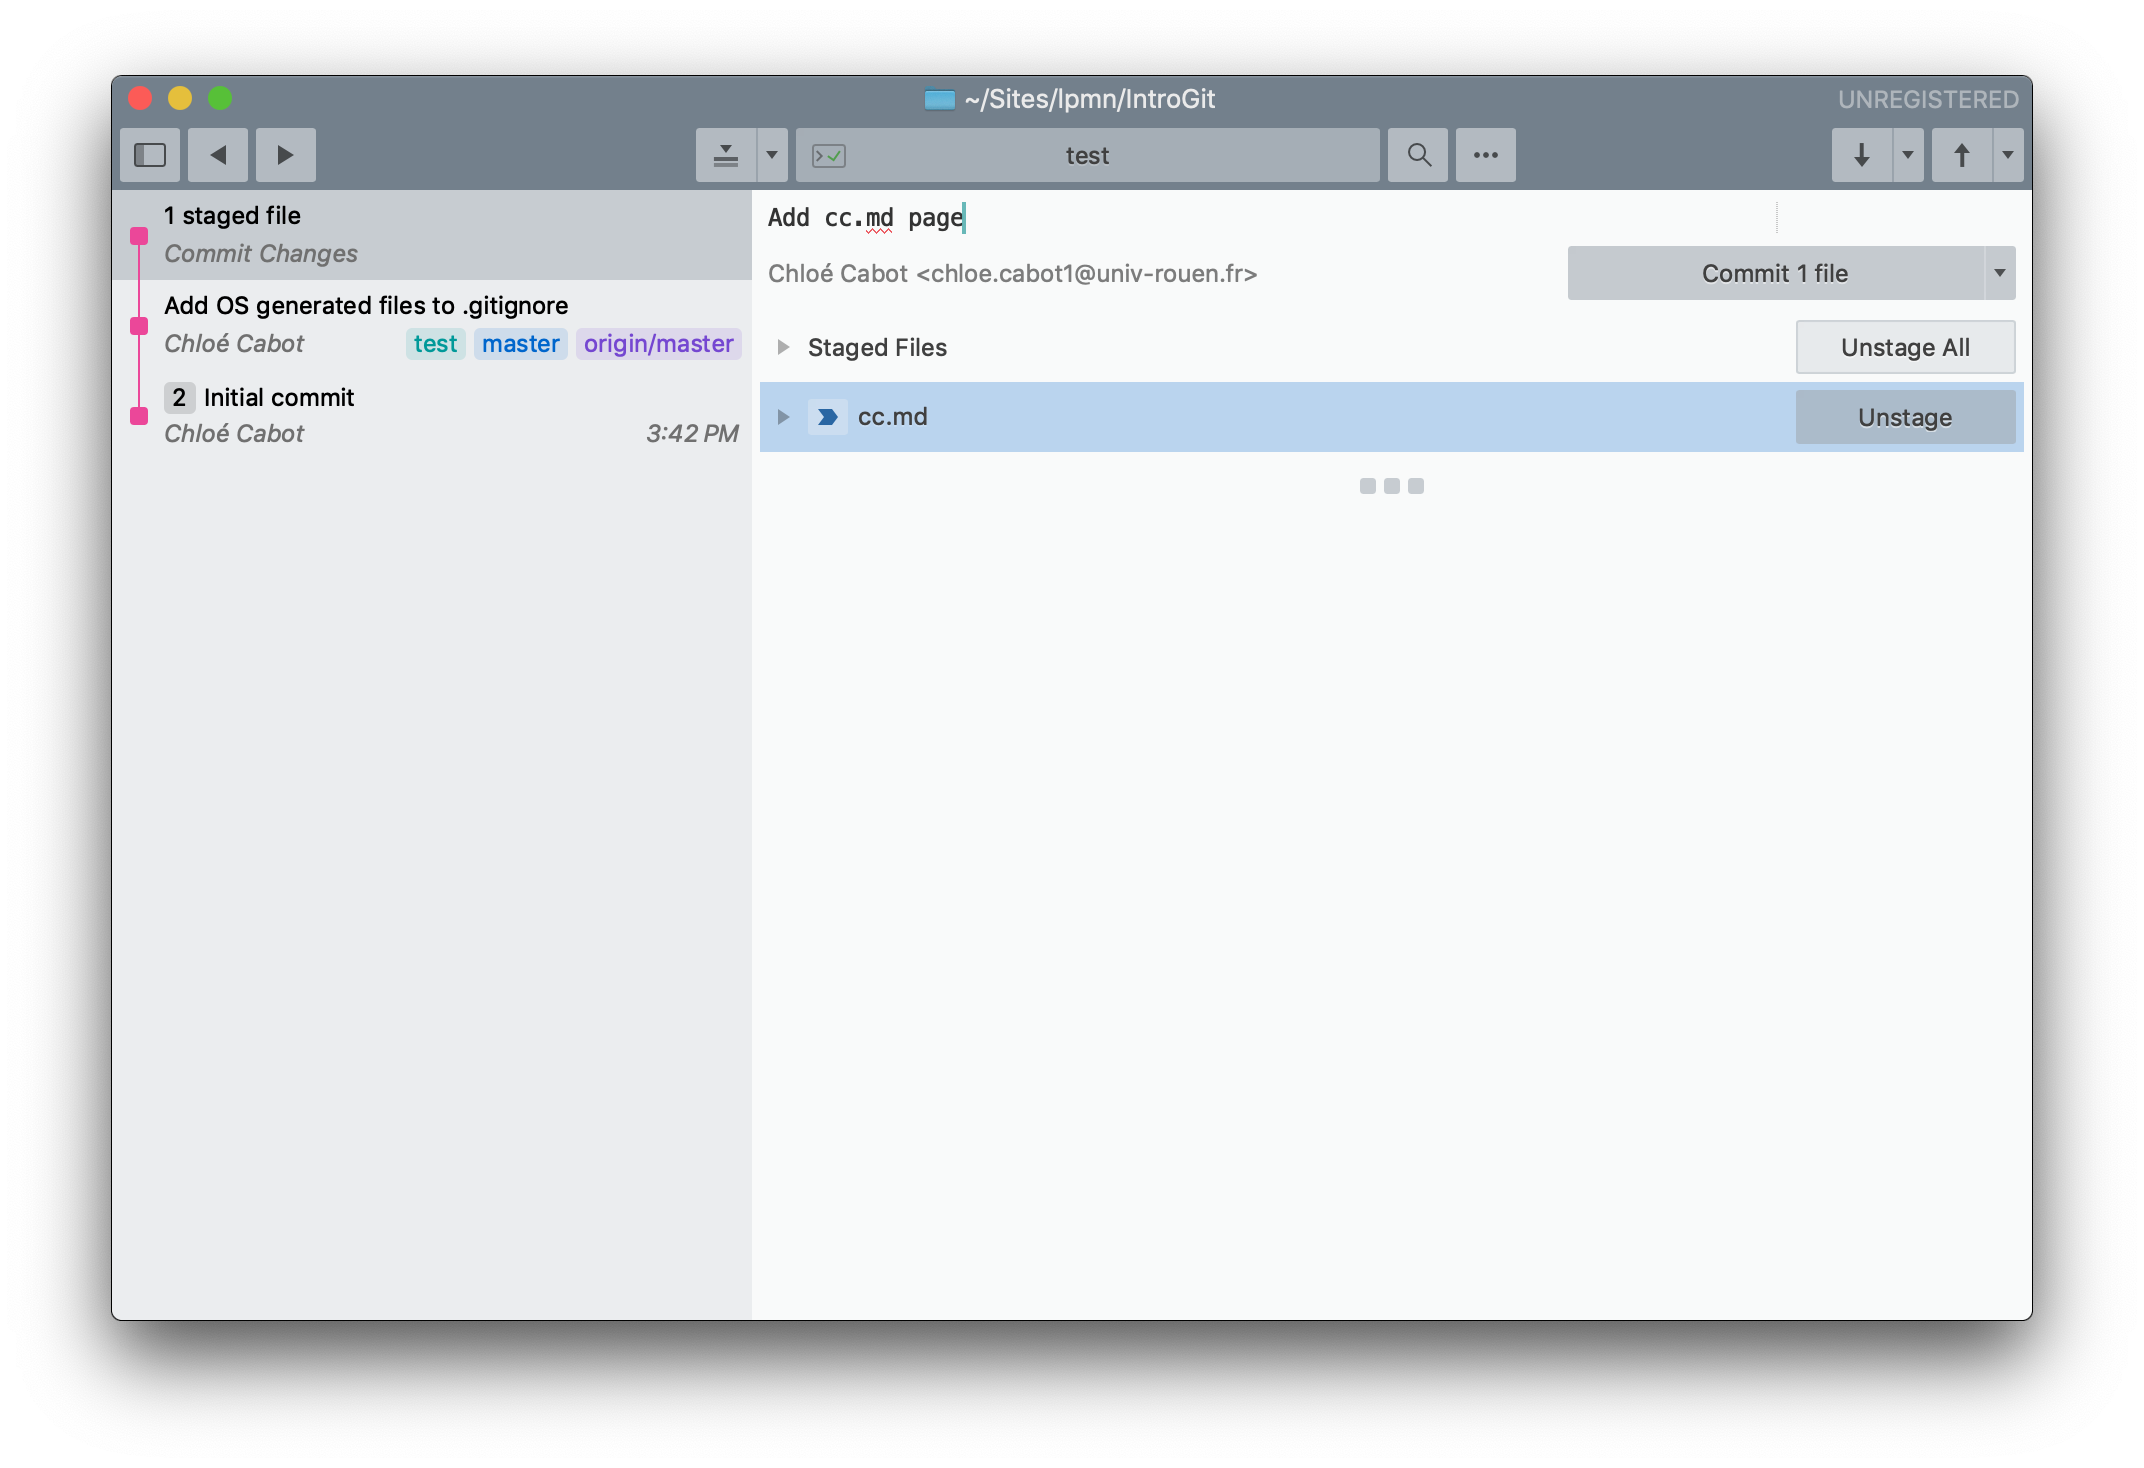Open search with the magnifier icon
This screenshot has height=1468, width=2144.
1418,155
